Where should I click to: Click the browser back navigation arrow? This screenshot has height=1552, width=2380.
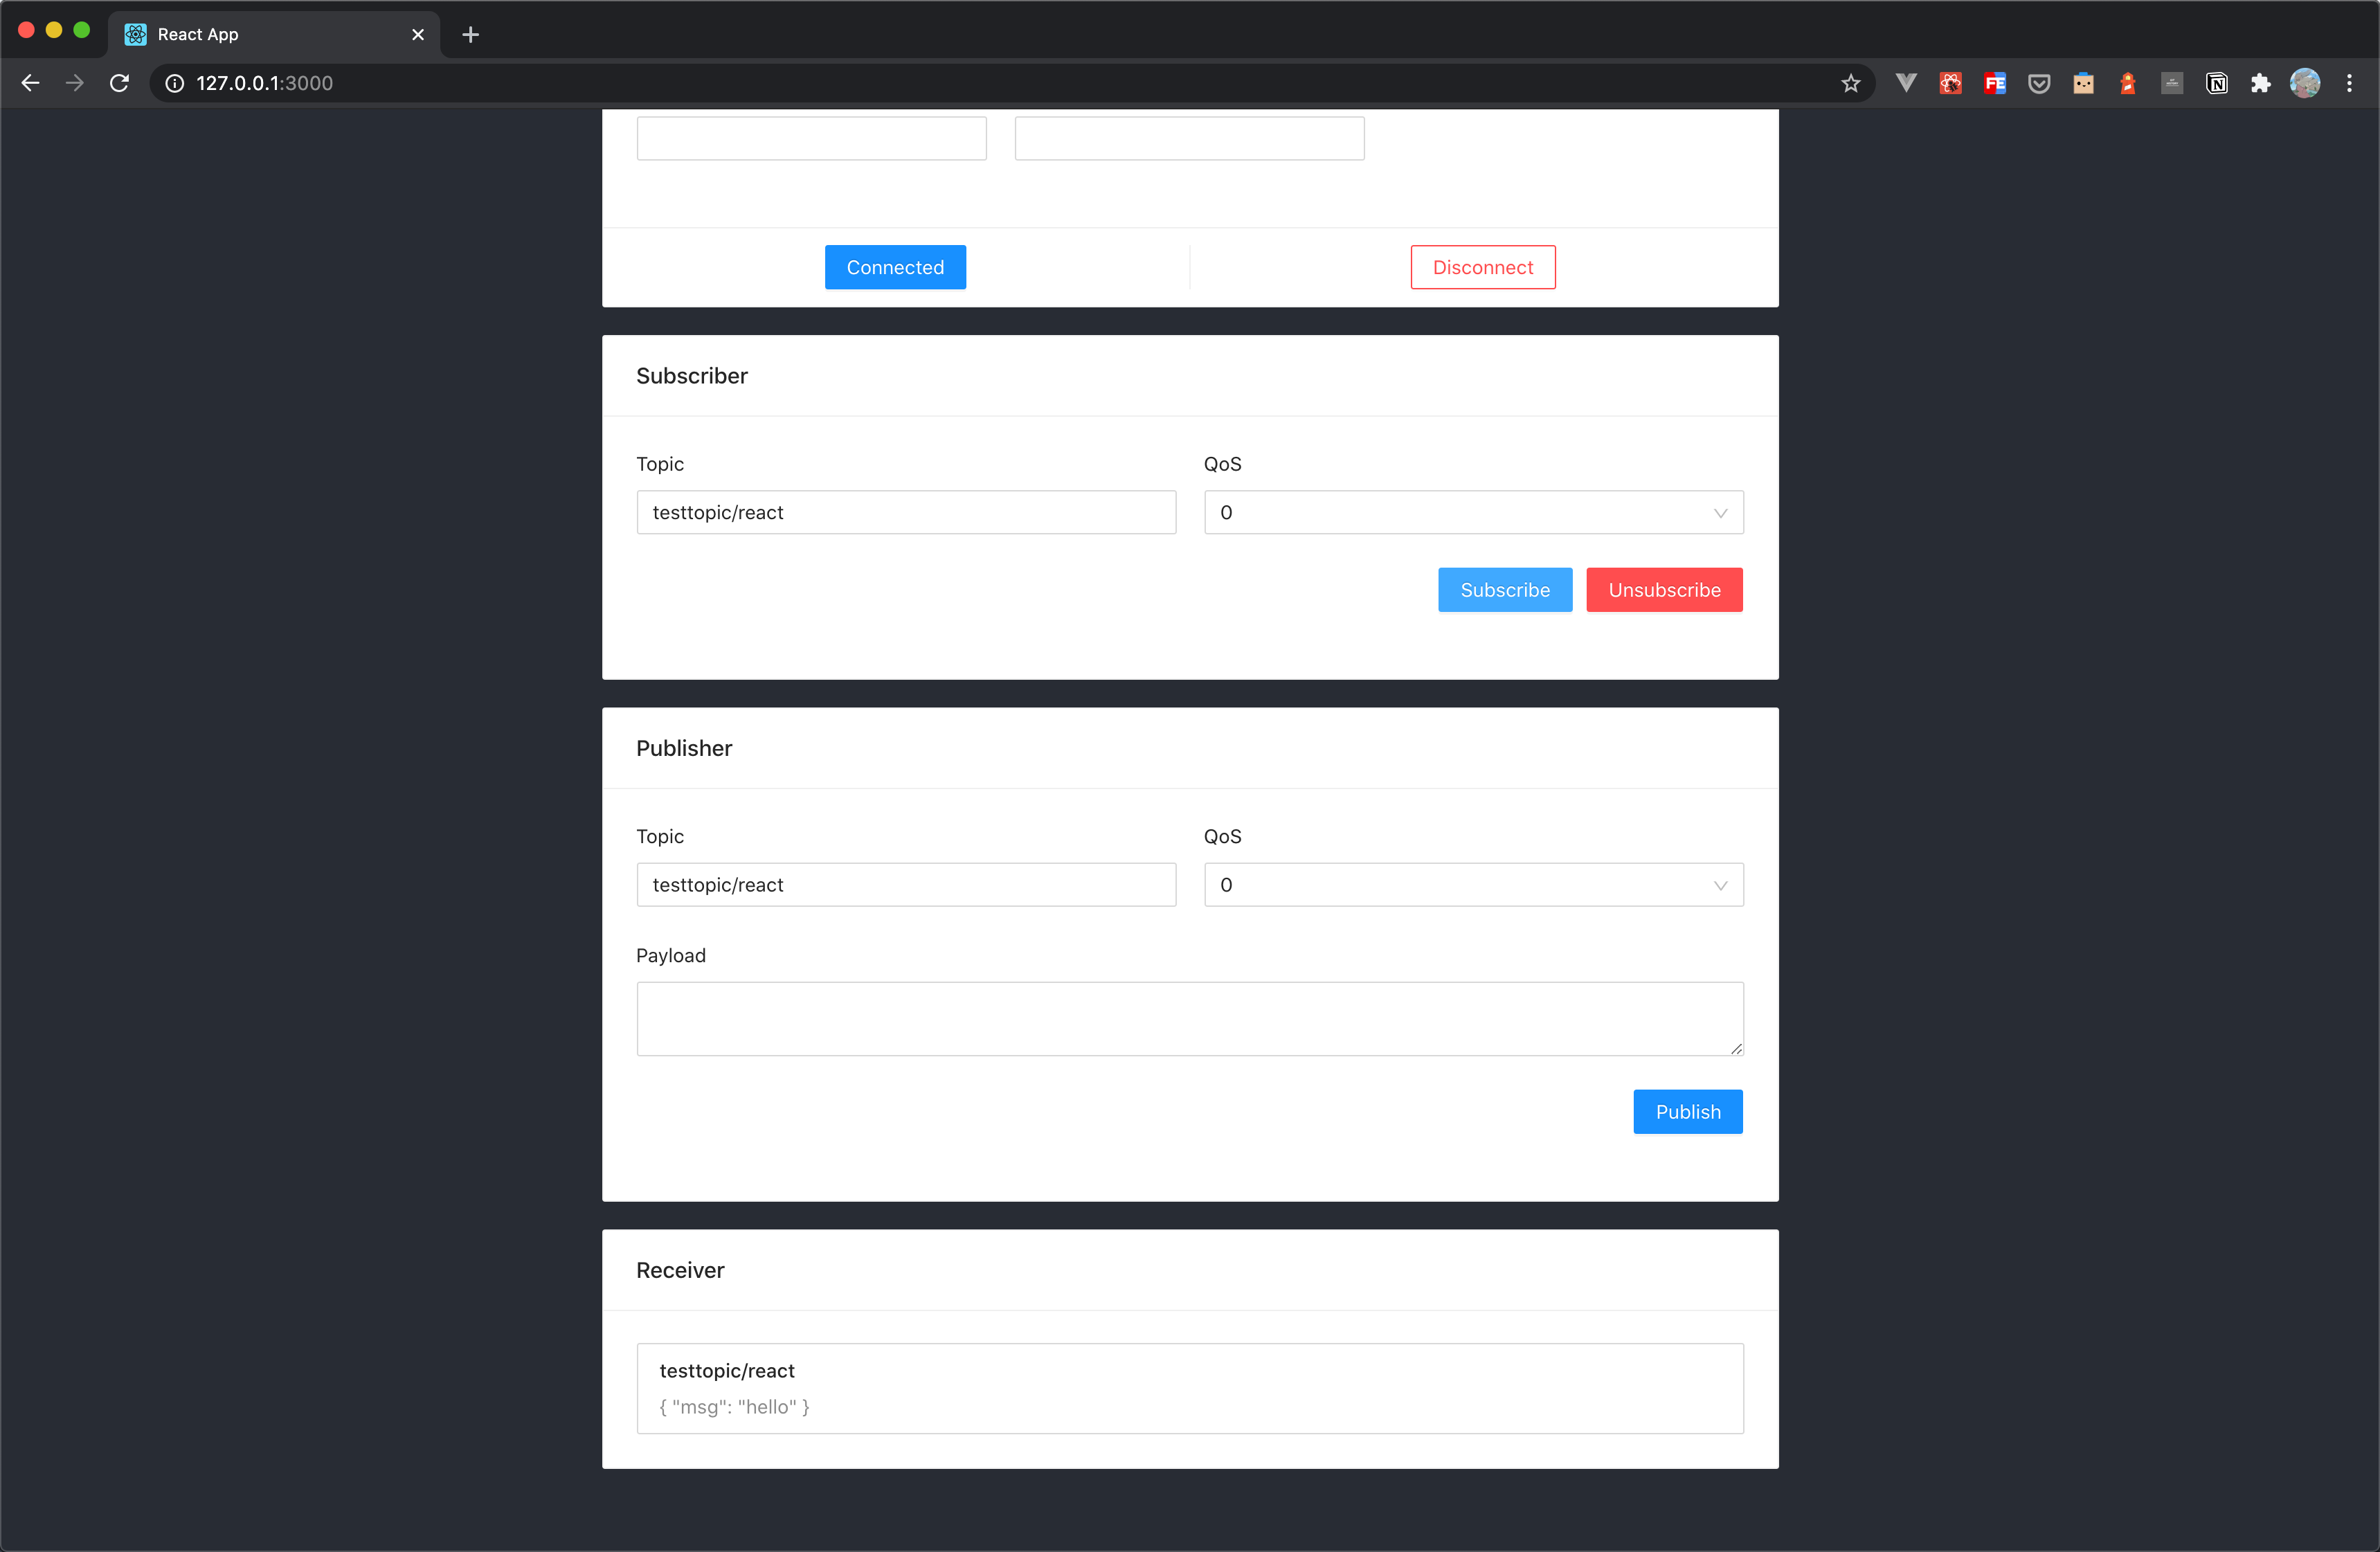[x=31, y=83]
